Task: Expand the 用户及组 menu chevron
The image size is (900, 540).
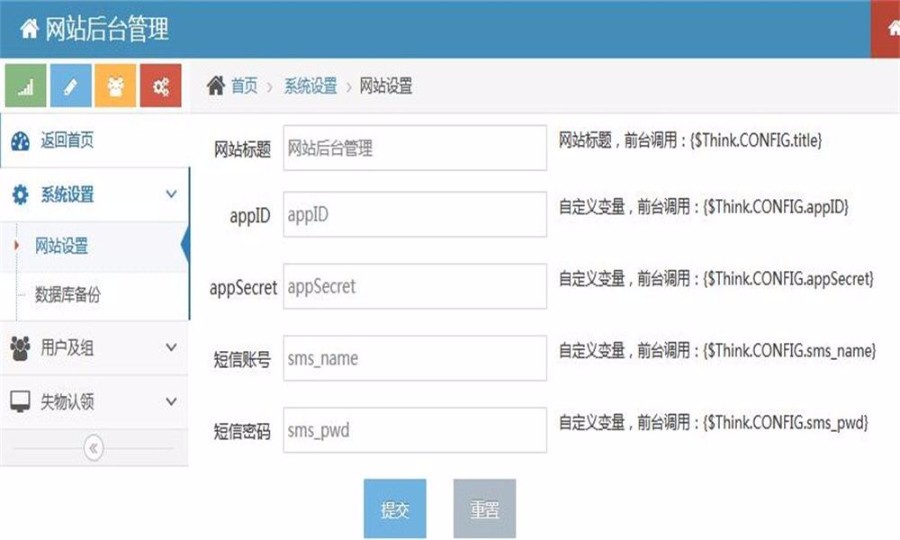Action: click(x=171, y=347)
